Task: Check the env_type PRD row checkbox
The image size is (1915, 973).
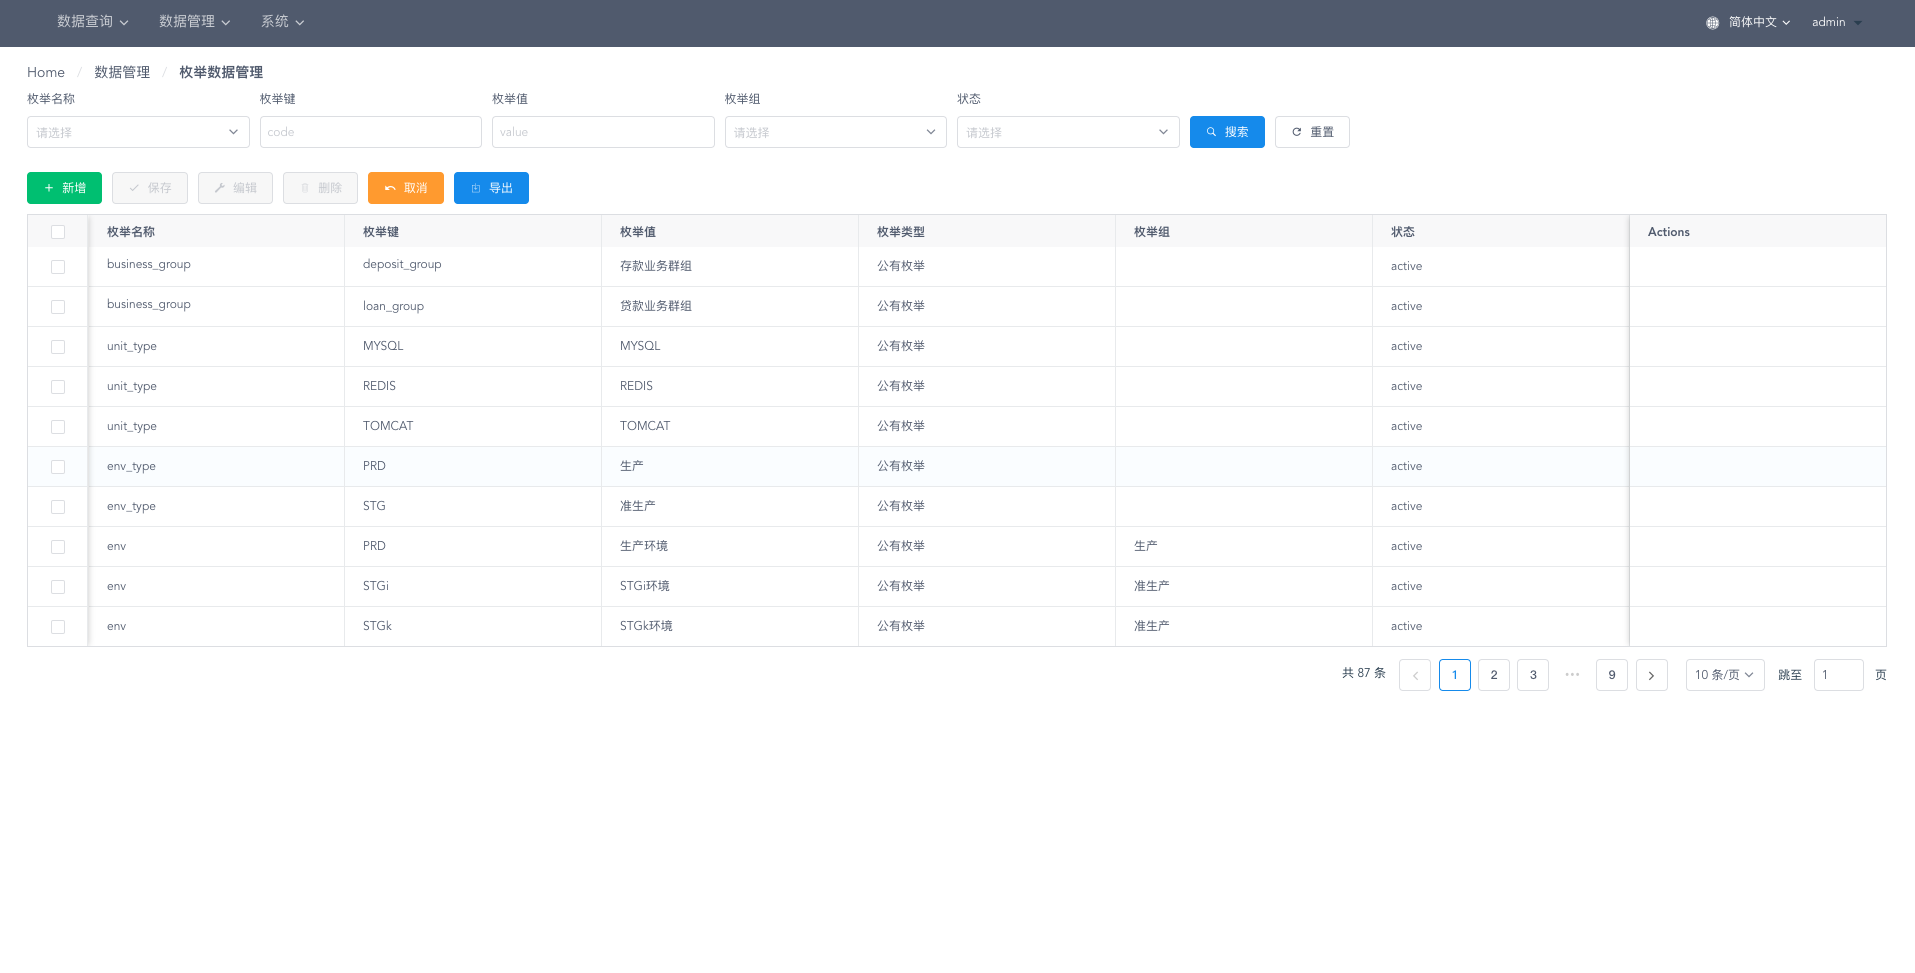Action: click(x=58, y=467)
